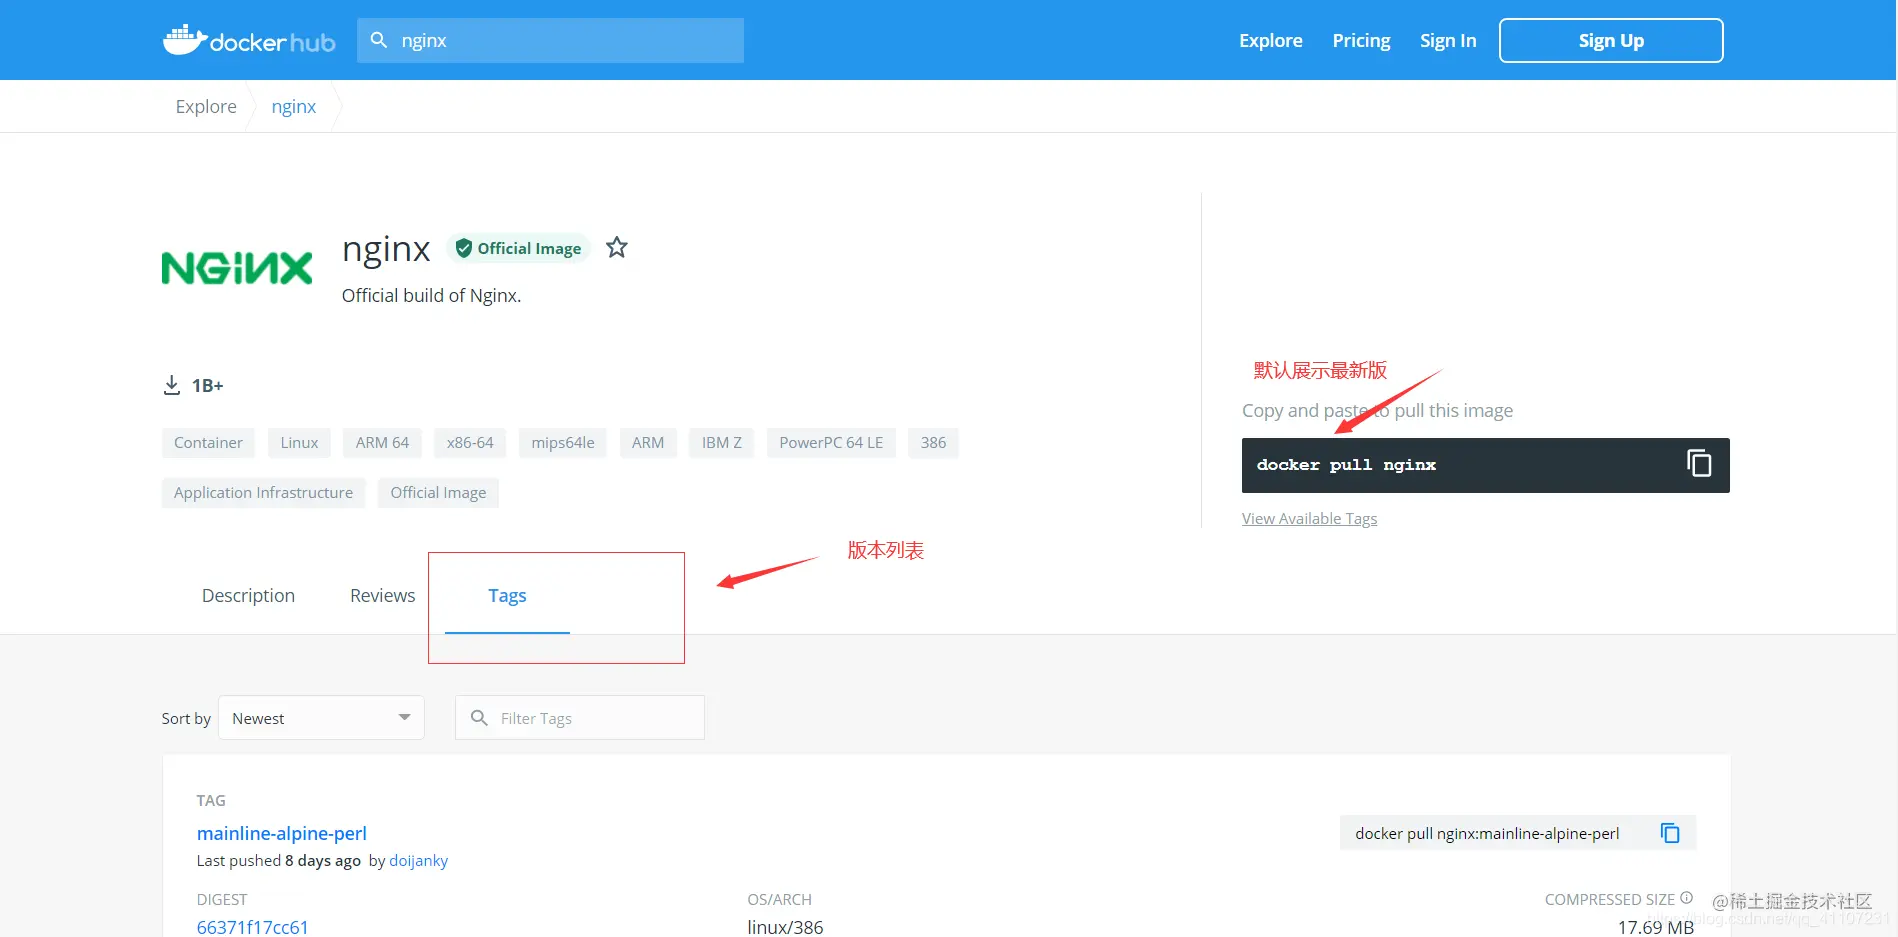The height and width of the screenshot is (937, 1898).
Task: Click the Sign Up button
Action: pyautogui.click(x=1611, y=41)
